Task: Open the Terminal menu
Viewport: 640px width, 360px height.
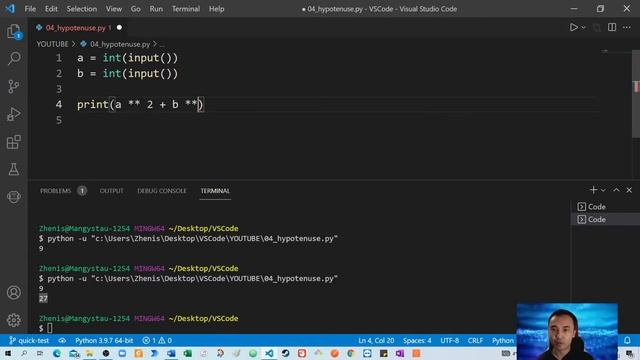Action: click(x=186, y=9)
